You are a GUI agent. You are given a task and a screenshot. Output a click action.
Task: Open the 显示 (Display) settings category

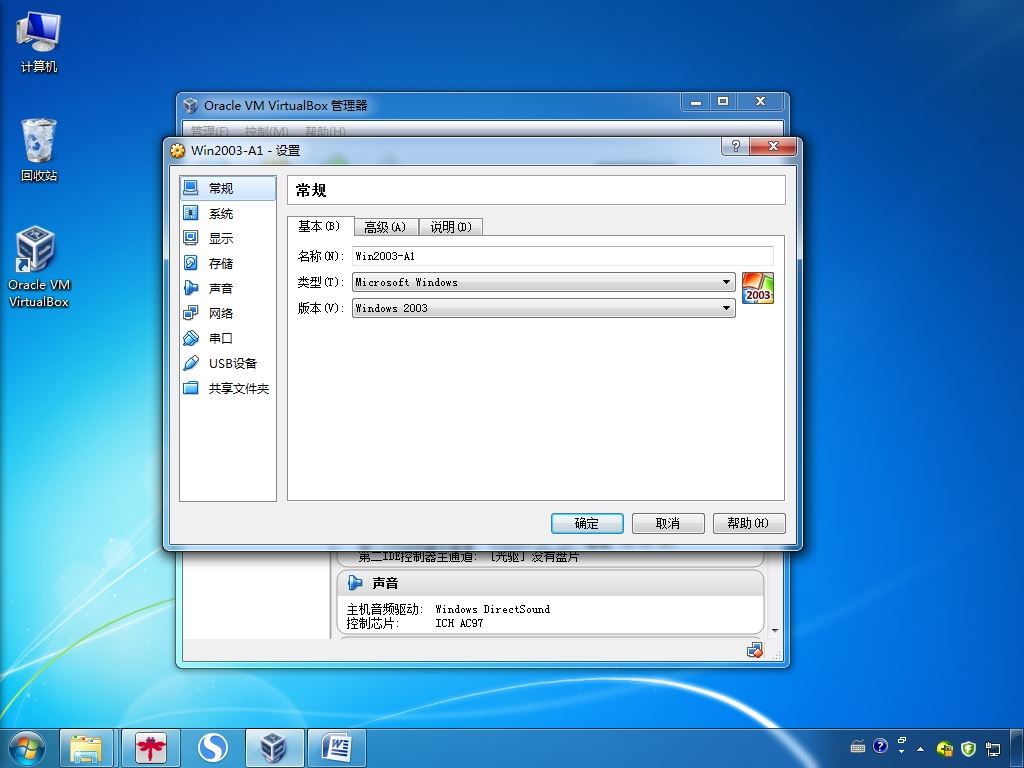point(227,238)
